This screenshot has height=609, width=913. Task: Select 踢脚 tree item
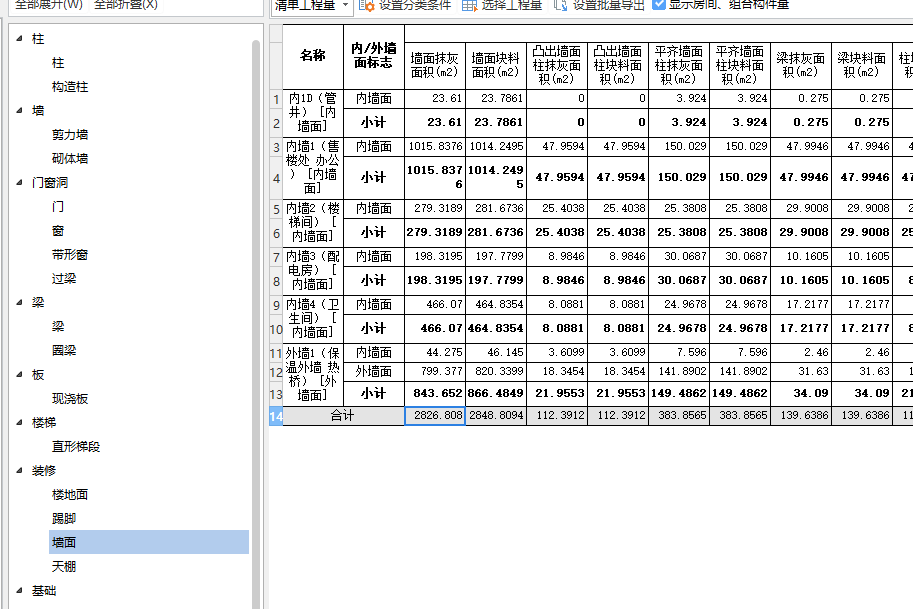(64, 518)
